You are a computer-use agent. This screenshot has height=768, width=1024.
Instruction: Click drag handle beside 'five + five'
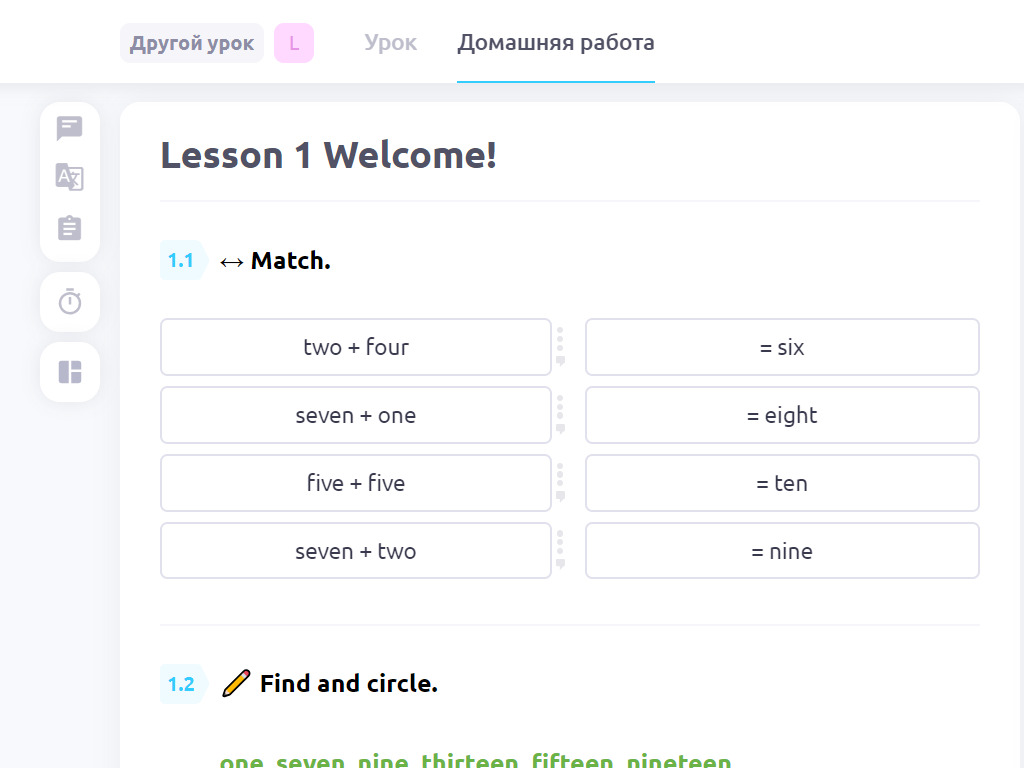pyautogui.click(x=560, y=483)
